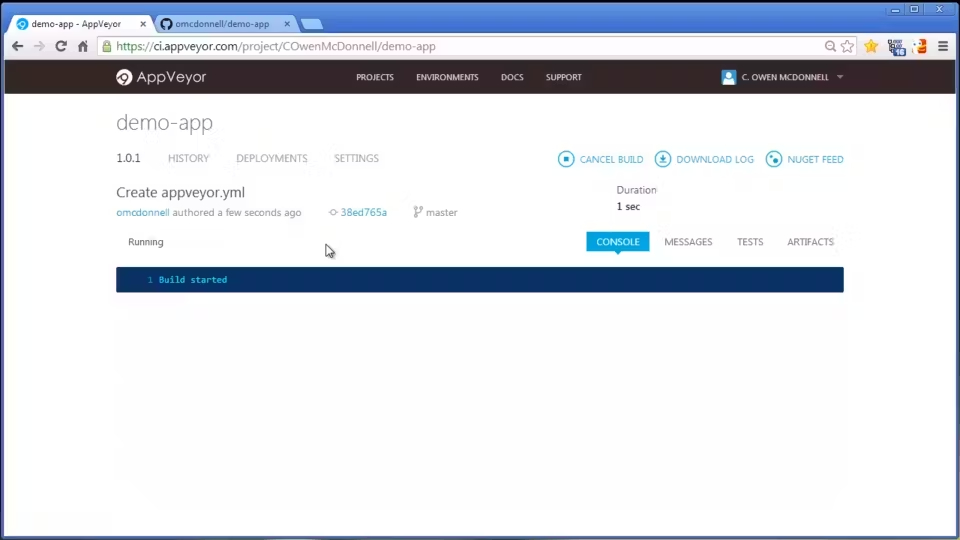The width and height of the screenshot is (960, 540).
Task: Click the AppVeyor brand name
Action: pos(171,77)
